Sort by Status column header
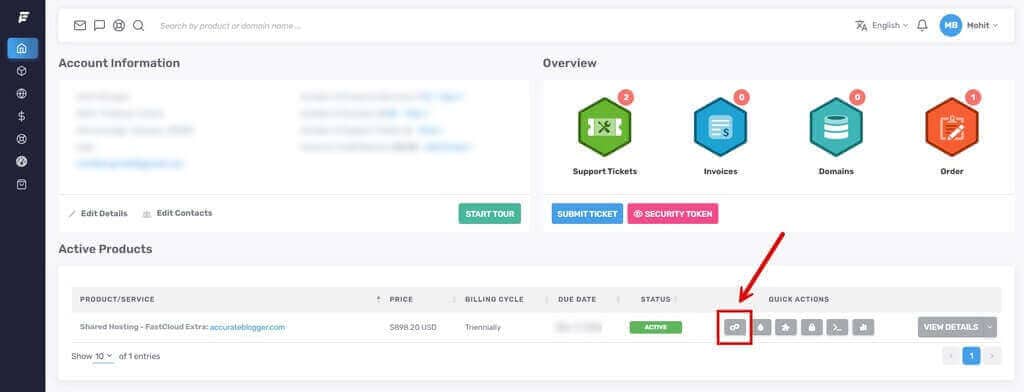 click(656, 299)
